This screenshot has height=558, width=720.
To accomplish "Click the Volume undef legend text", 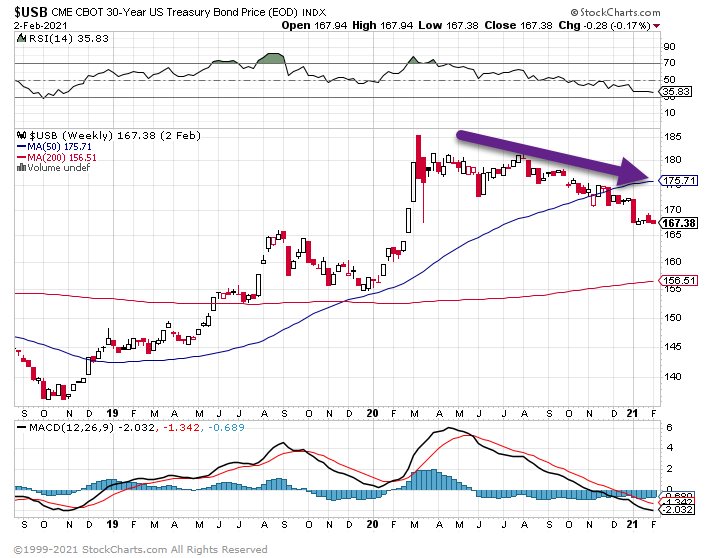I will point(58,168).
